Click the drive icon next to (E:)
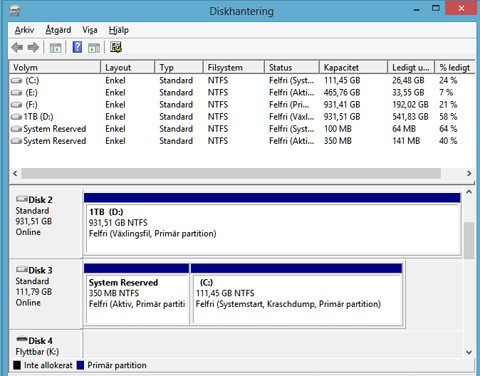Image resolution: width=480 pixels, height=376 pixels. (x=16, y=93)
